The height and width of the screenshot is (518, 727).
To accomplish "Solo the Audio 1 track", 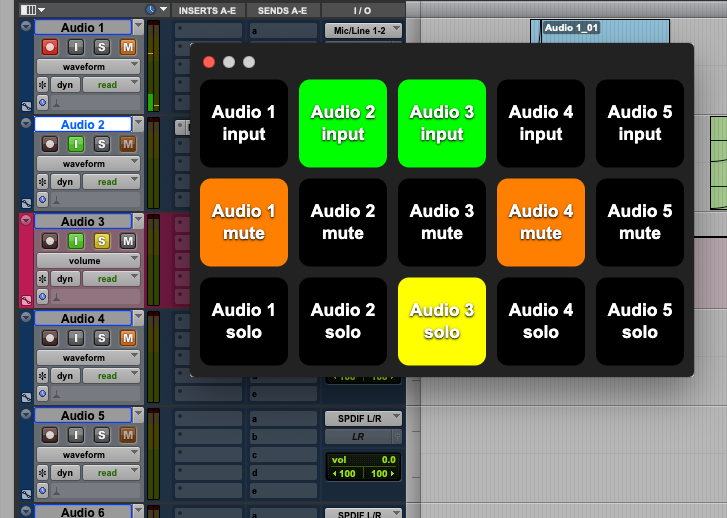I will (x=102, y=47).
